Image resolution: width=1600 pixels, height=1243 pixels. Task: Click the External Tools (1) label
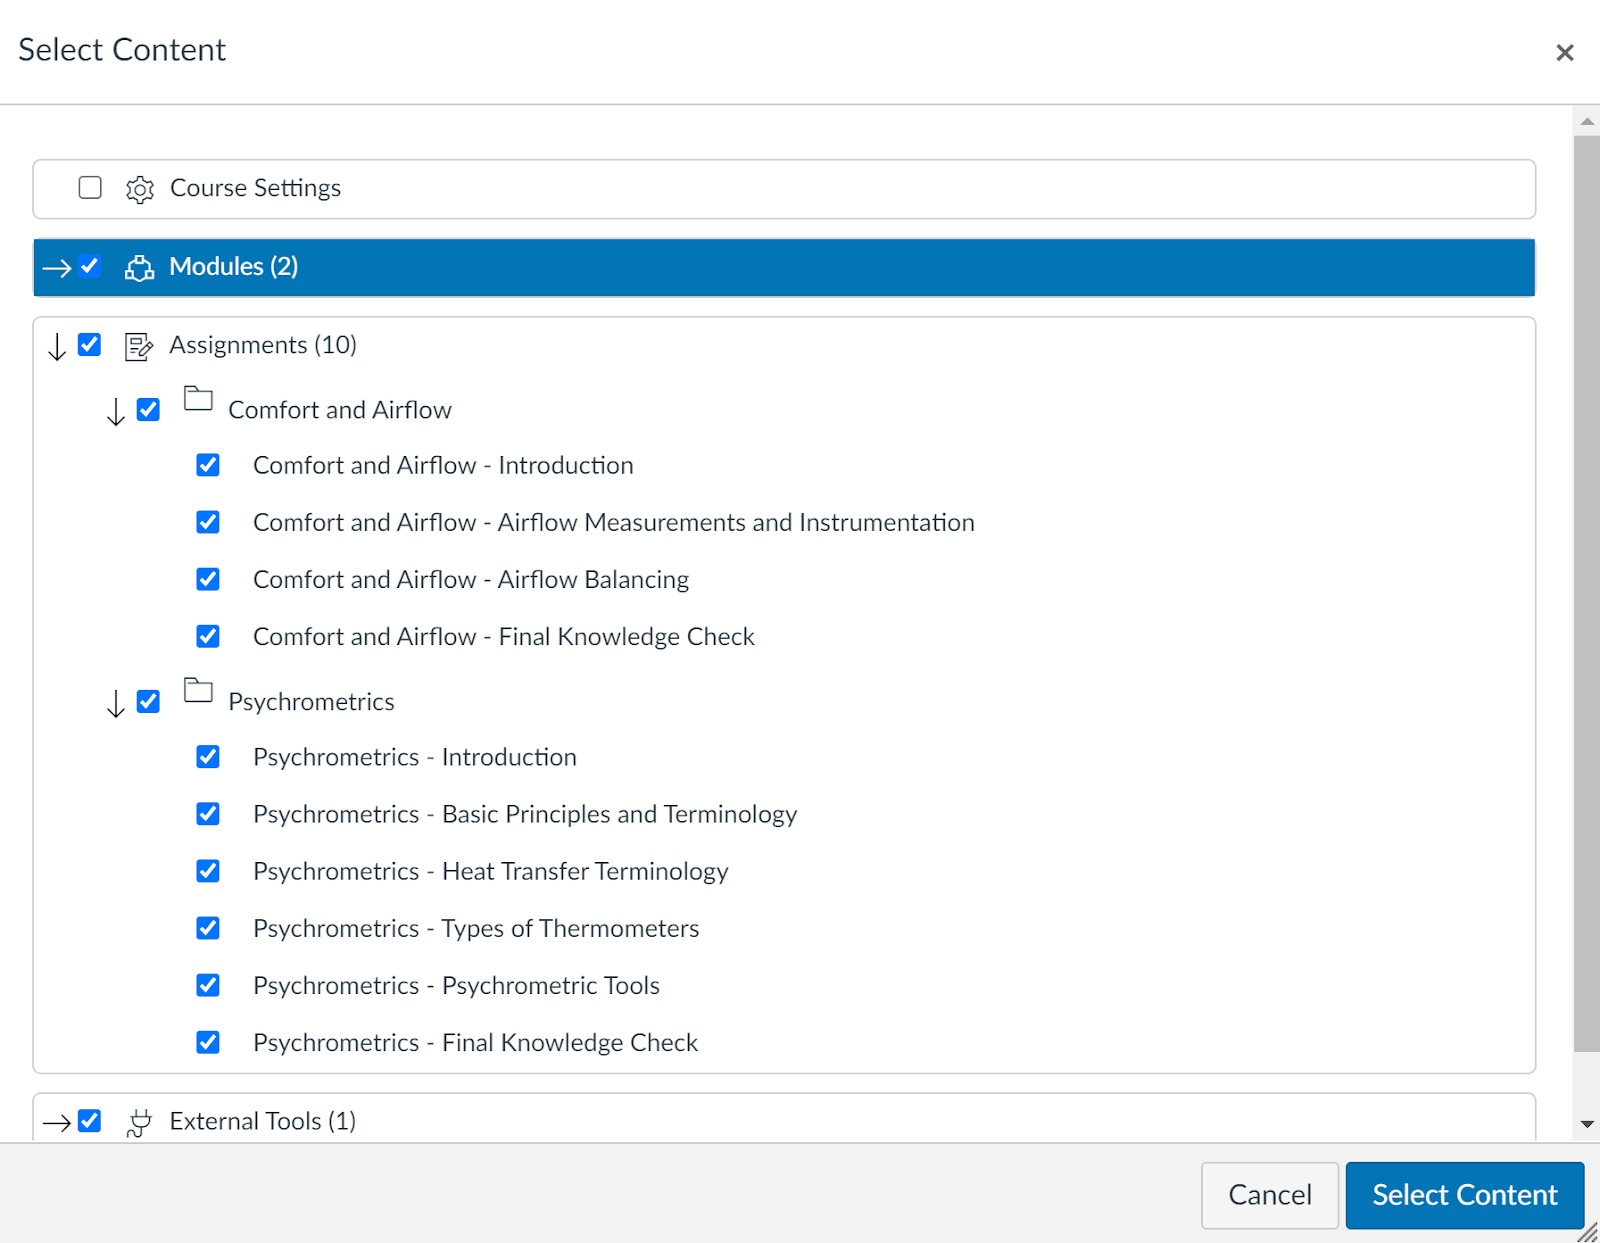263,1121
